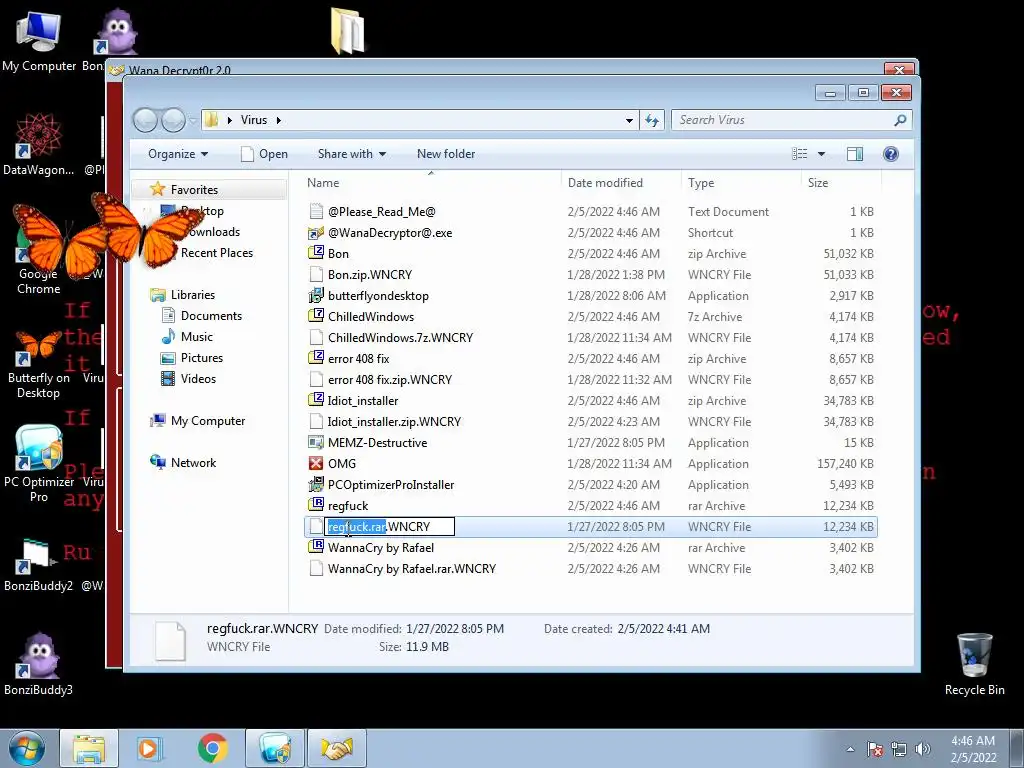
Task: Select Bon.zip.WNCRY file
Action: 370,275
